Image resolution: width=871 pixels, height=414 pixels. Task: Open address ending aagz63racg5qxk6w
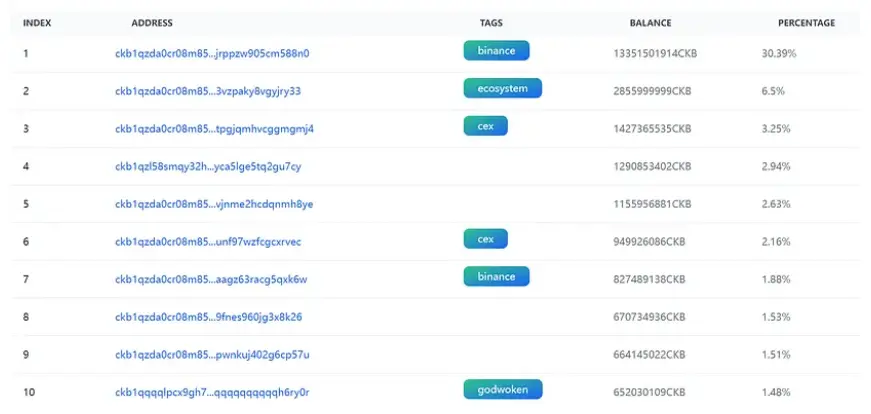pyautogui.click(x=211, y=279)
